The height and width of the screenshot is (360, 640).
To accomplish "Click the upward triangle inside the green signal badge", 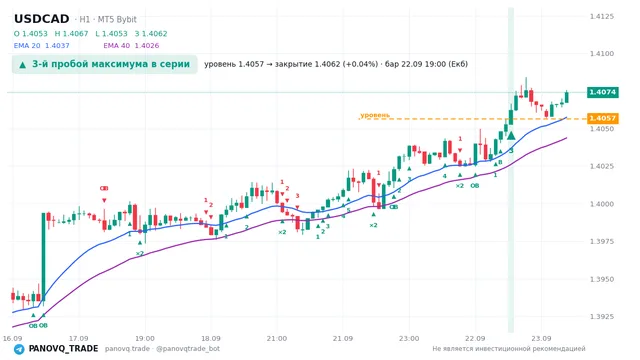I will tap(23, 65).
